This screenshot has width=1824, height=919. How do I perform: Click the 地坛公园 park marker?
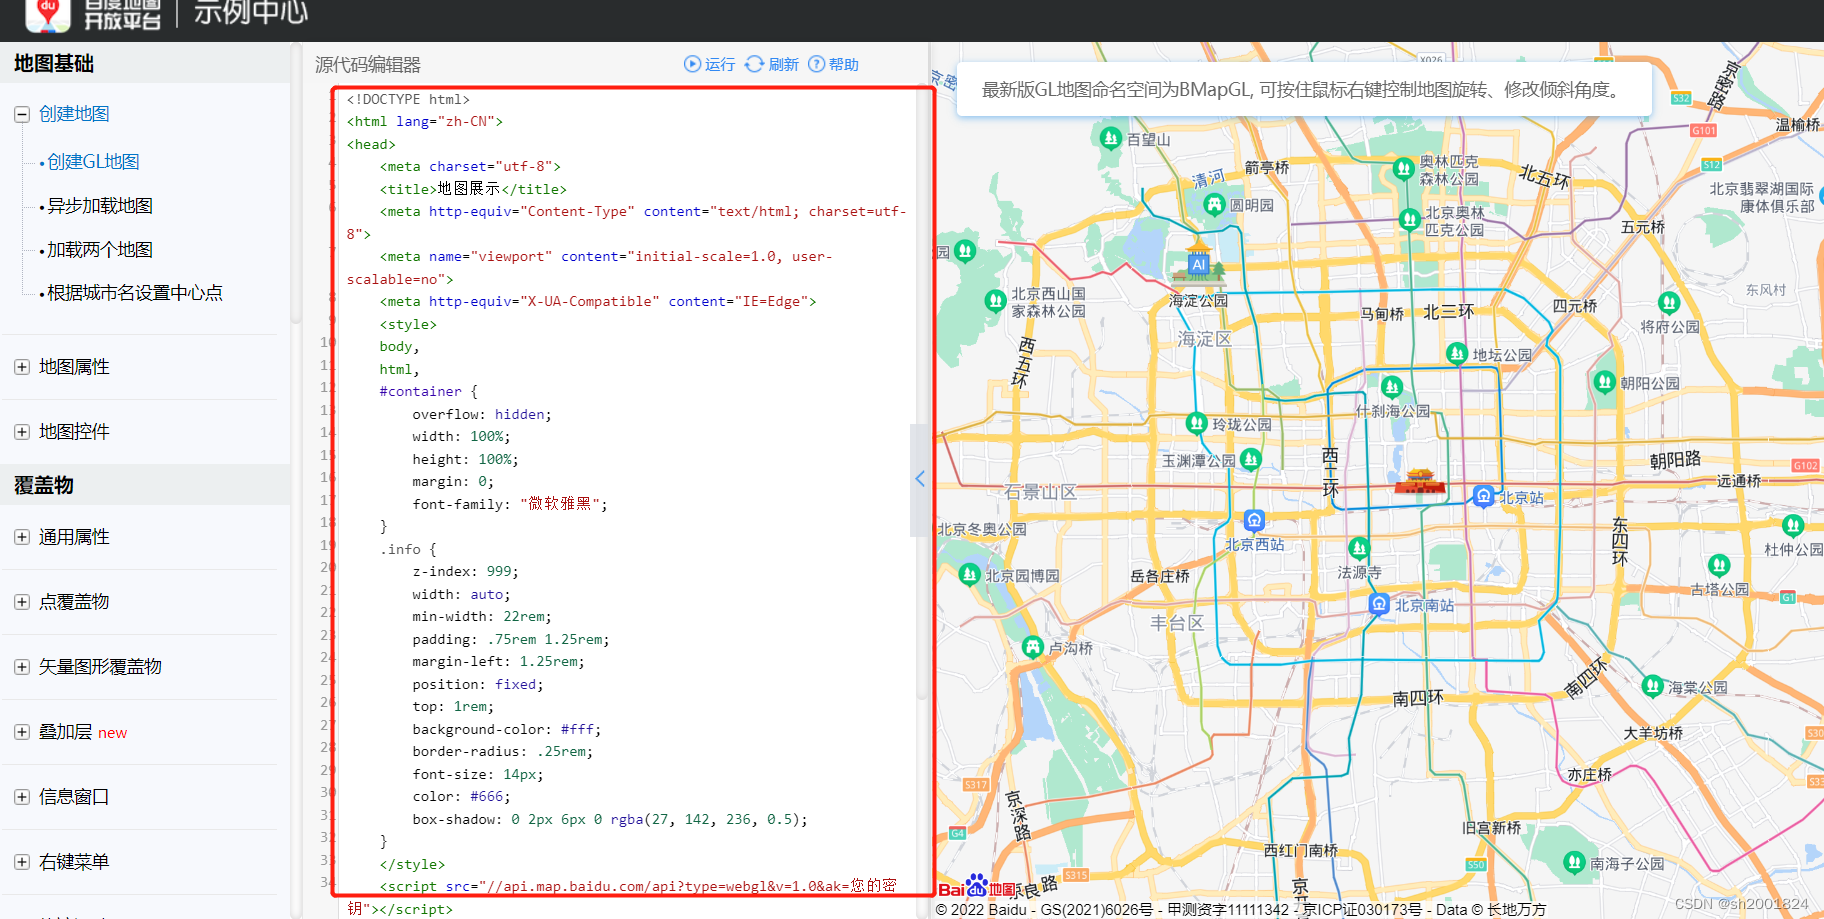pyautogui.click(x=1457, y=353)
